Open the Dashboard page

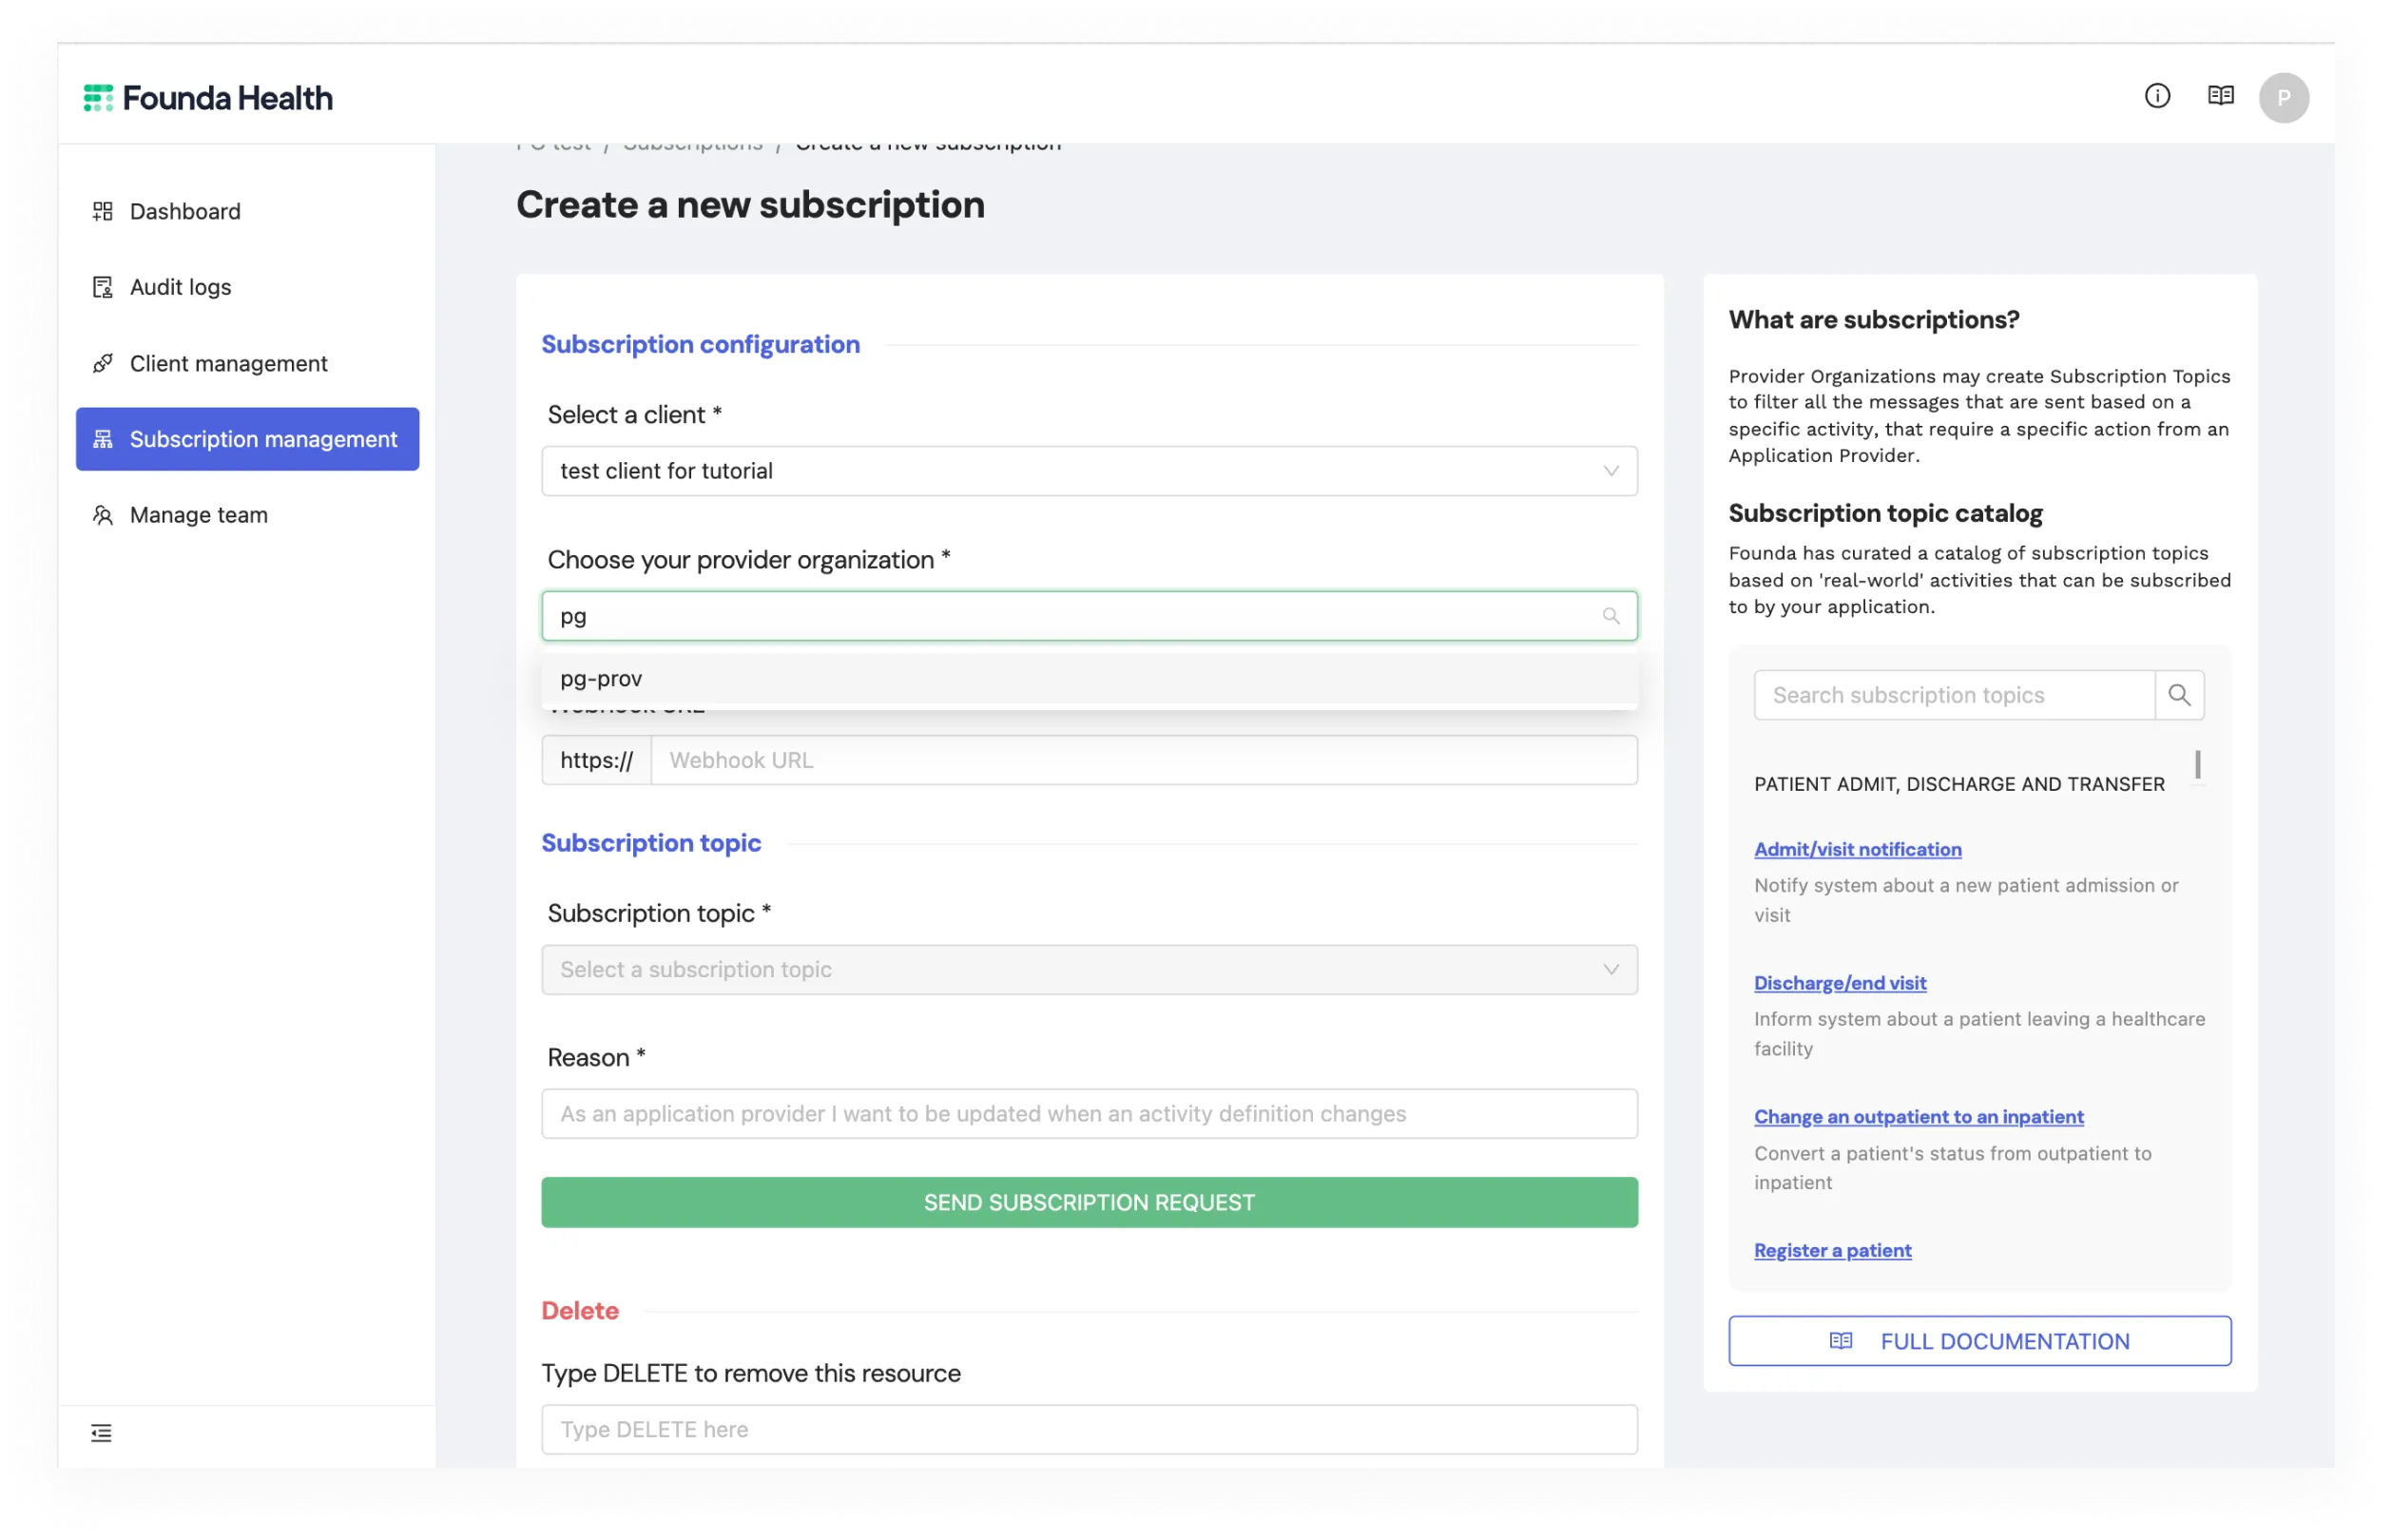tap(247, 211)
